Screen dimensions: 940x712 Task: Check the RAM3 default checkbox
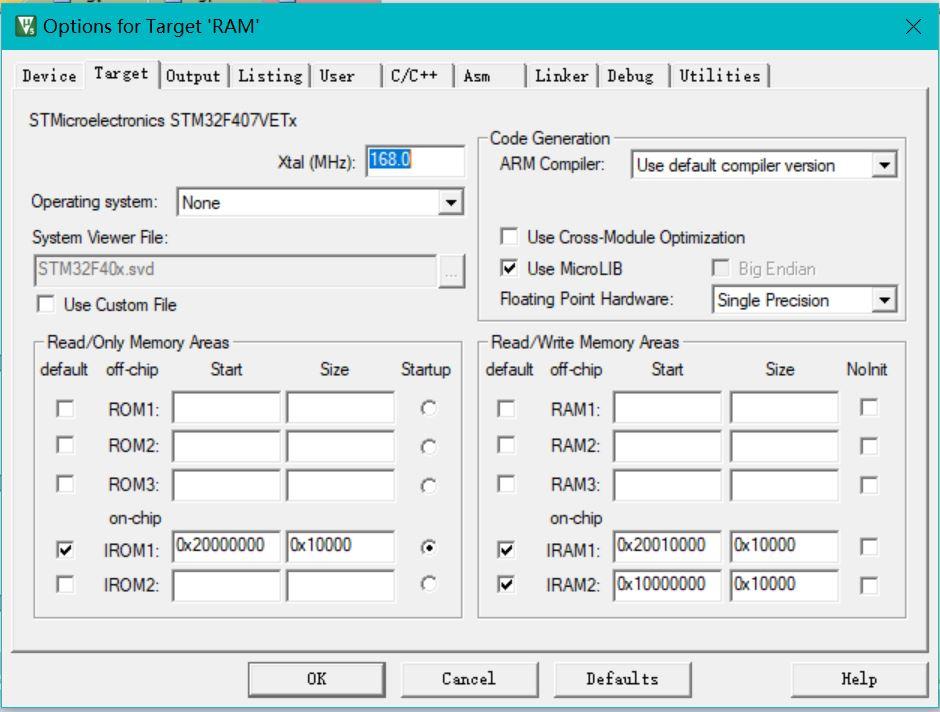pyautogui.click(x=506, y=484)
